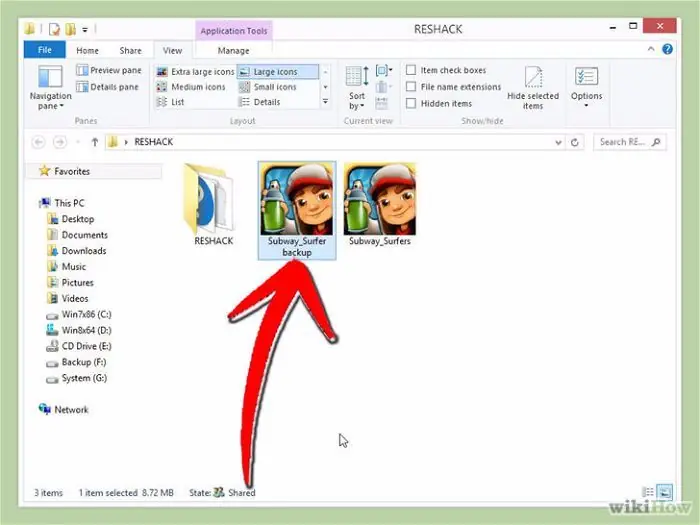The height and width of the screenshot is (525, 700).
Task: Collapse the ribbon with the chevron
Action: 651,49
